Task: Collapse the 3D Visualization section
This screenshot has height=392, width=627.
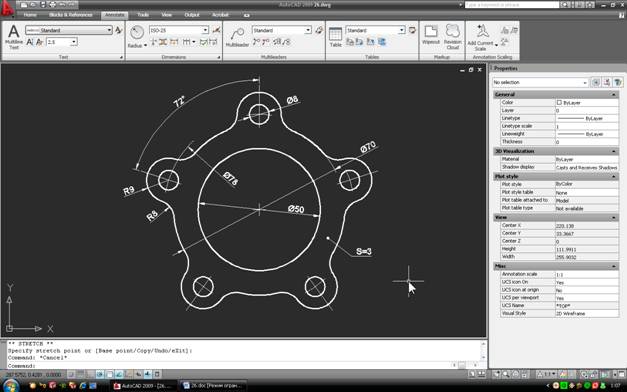Action: [614, 151]
